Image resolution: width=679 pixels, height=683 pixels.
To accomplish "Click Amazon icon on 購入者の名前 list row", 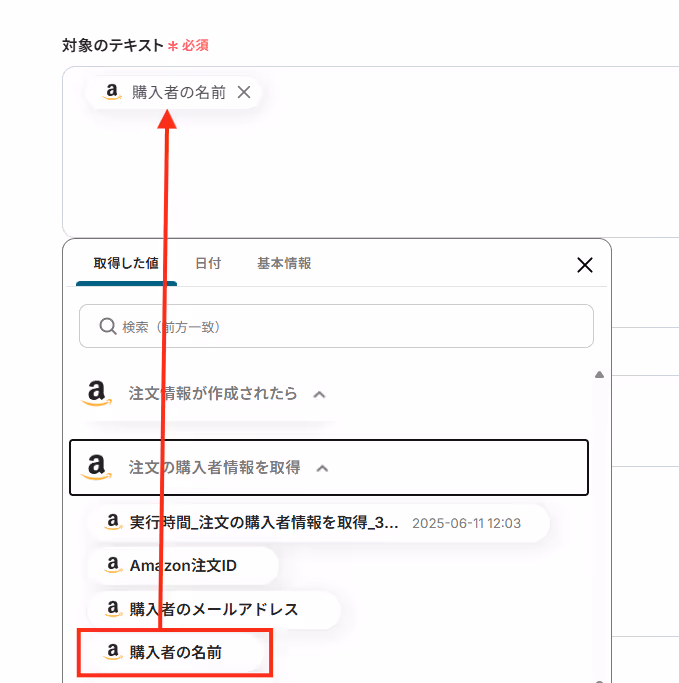I will tap(113, 651).
